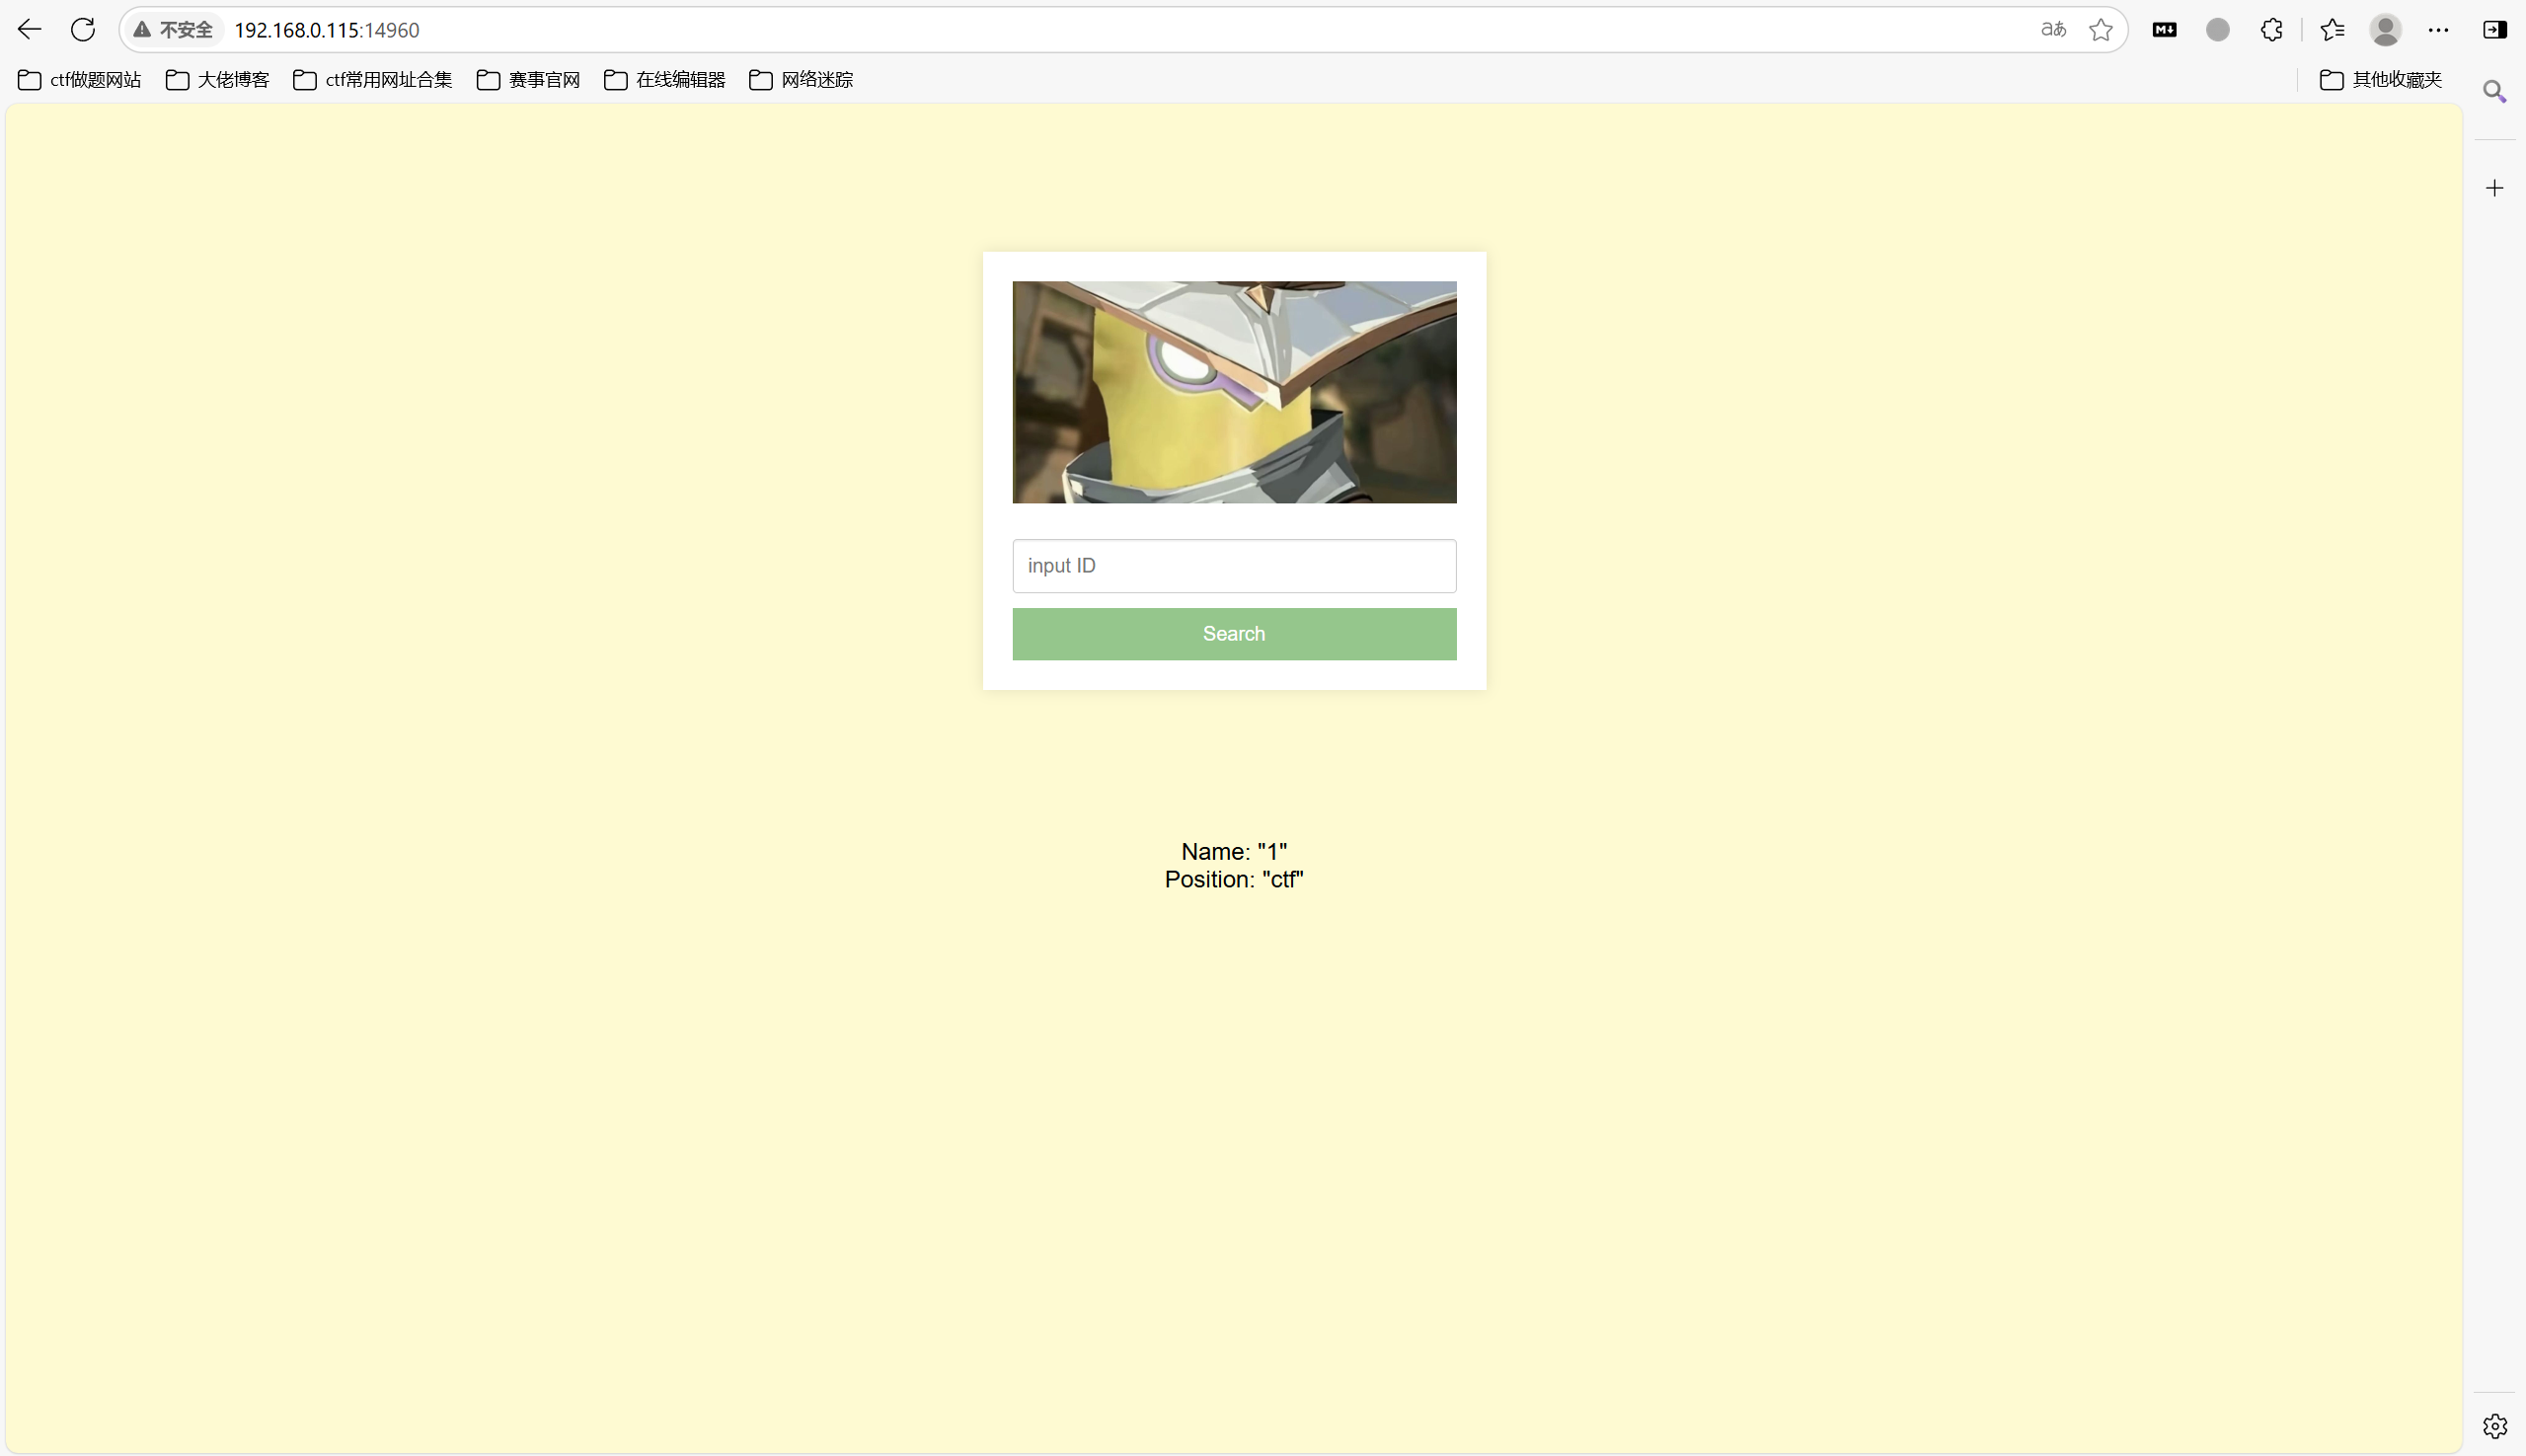Click the character image in the card
This screenshot has height=1456, width=2526.
tap(1234, 392)
